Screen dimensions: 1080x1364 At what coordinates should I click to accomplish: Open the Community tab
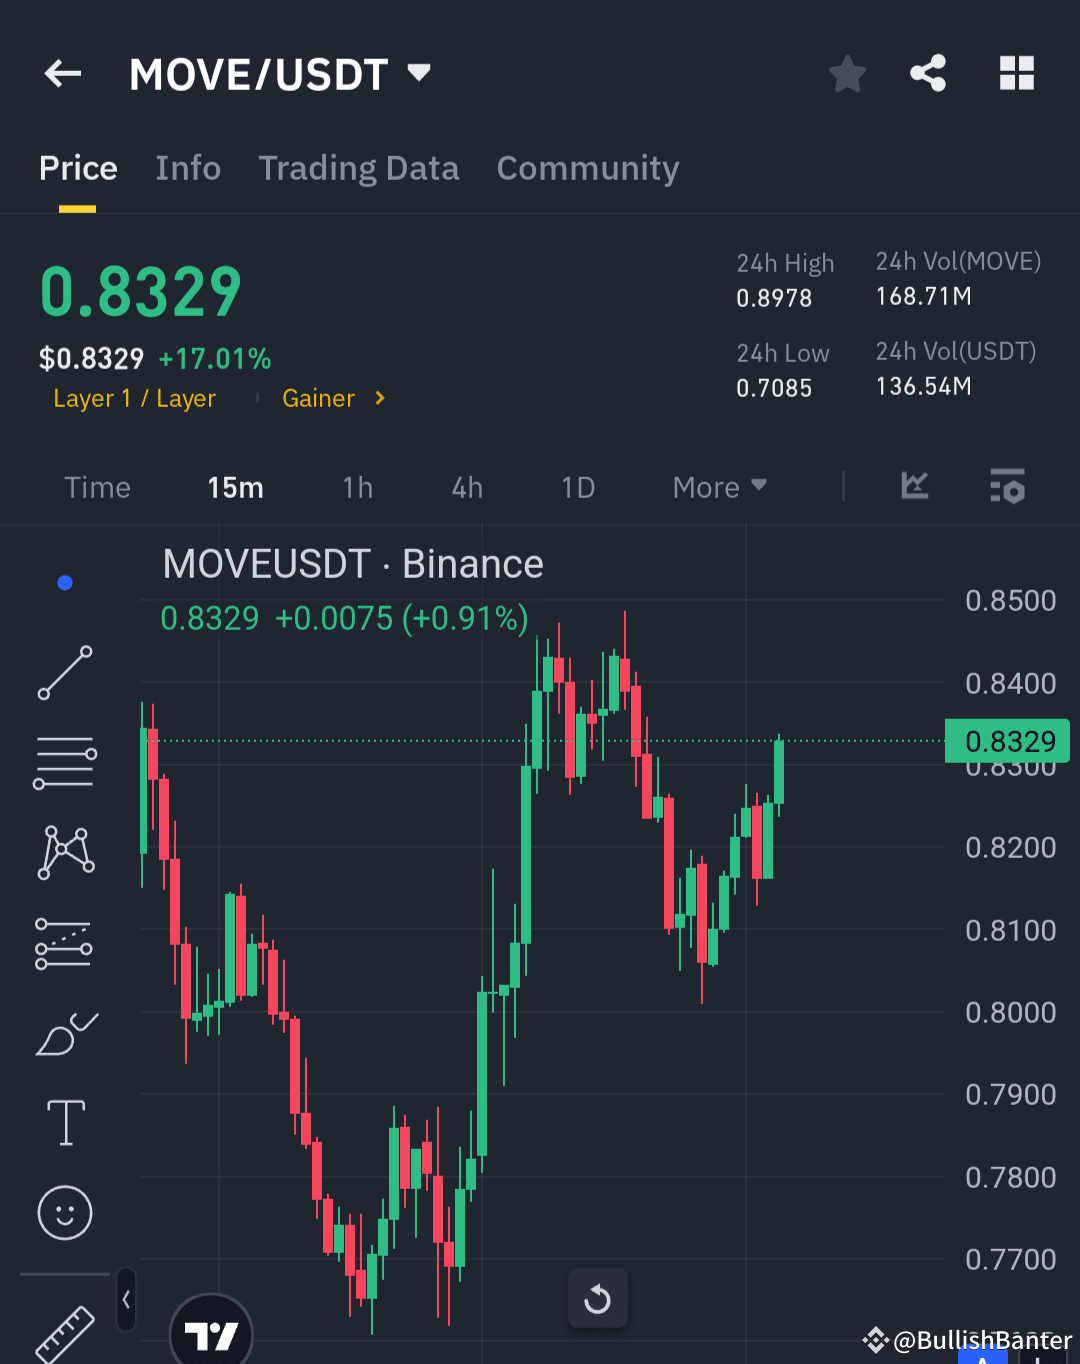(x=587, y=168)
